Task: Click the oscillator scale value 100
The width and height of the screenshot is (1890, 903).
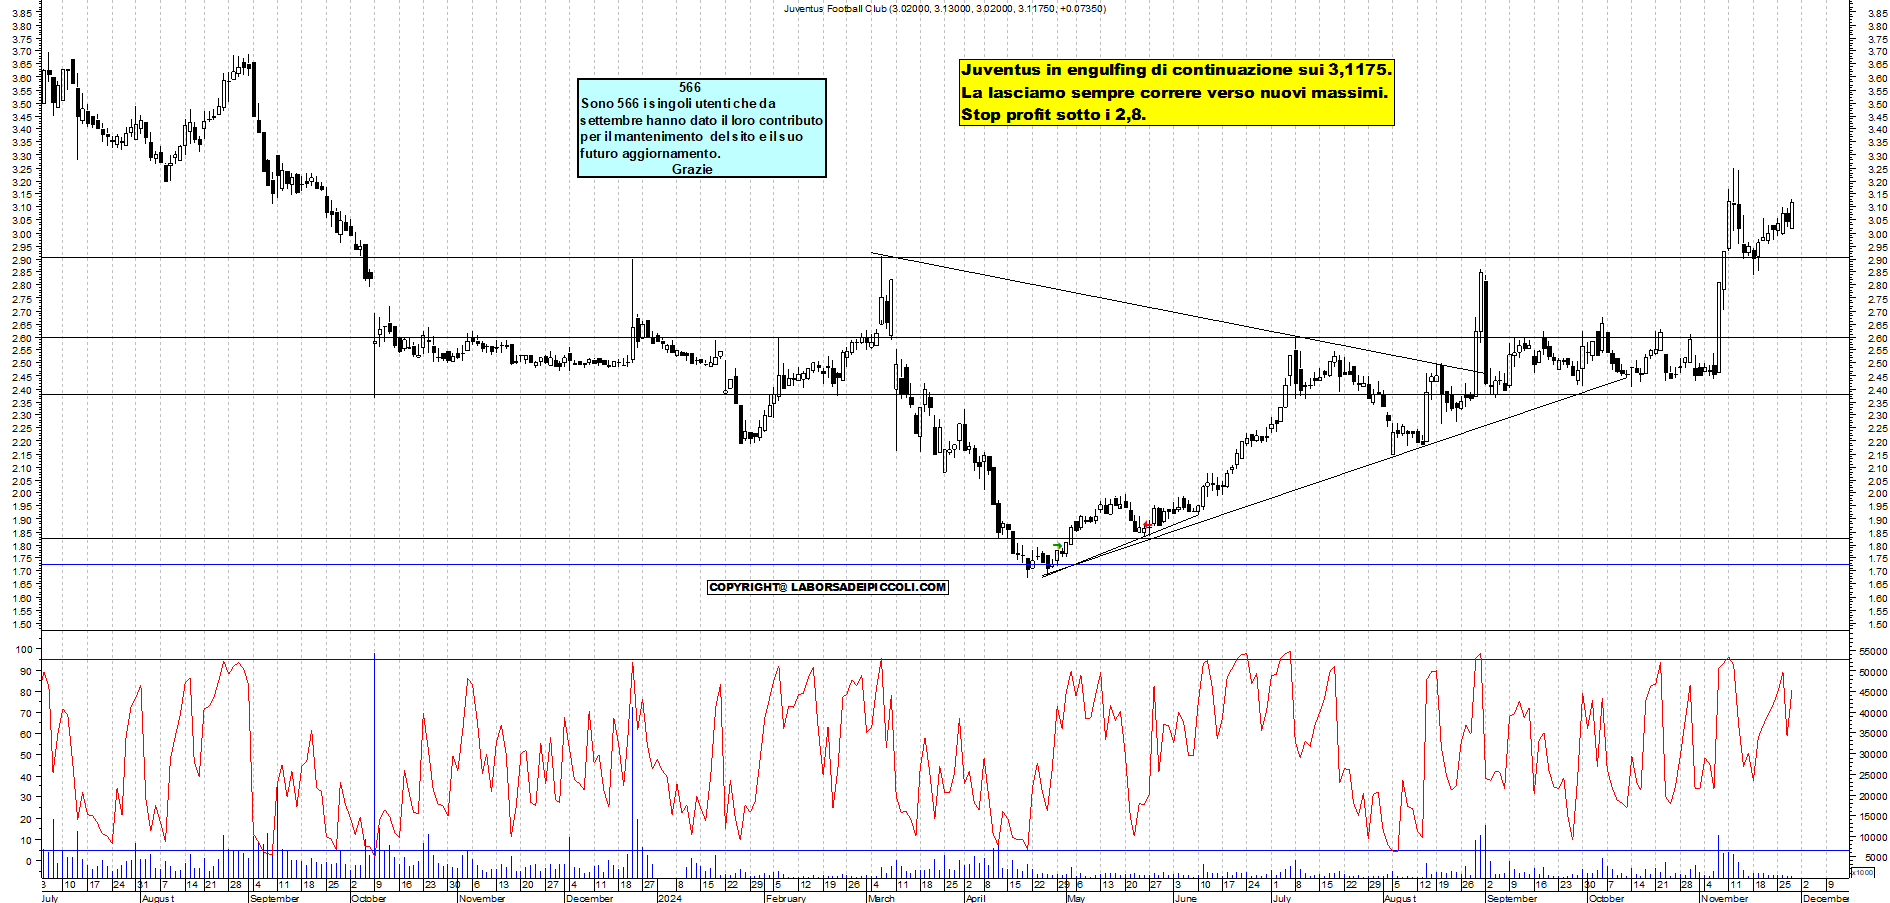Action: point(22,650)
